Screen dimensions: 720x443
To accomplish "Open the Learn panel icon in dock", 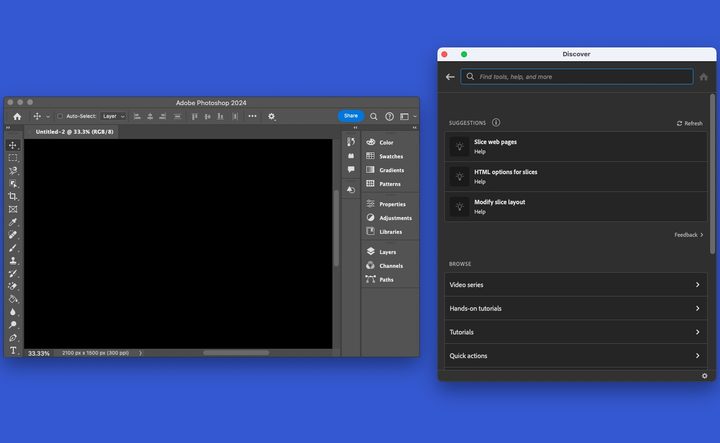I will pyautogui.click(x=351, y=156).
